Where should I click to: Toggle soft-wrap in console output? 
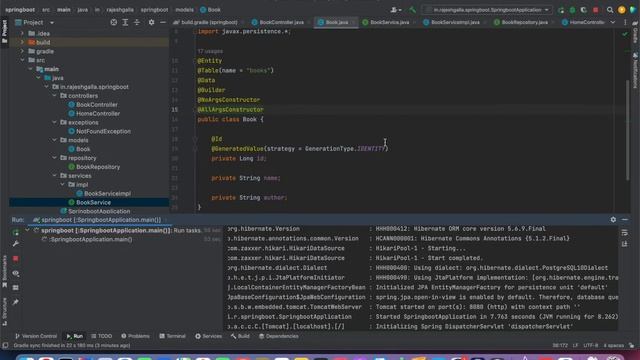624,233
